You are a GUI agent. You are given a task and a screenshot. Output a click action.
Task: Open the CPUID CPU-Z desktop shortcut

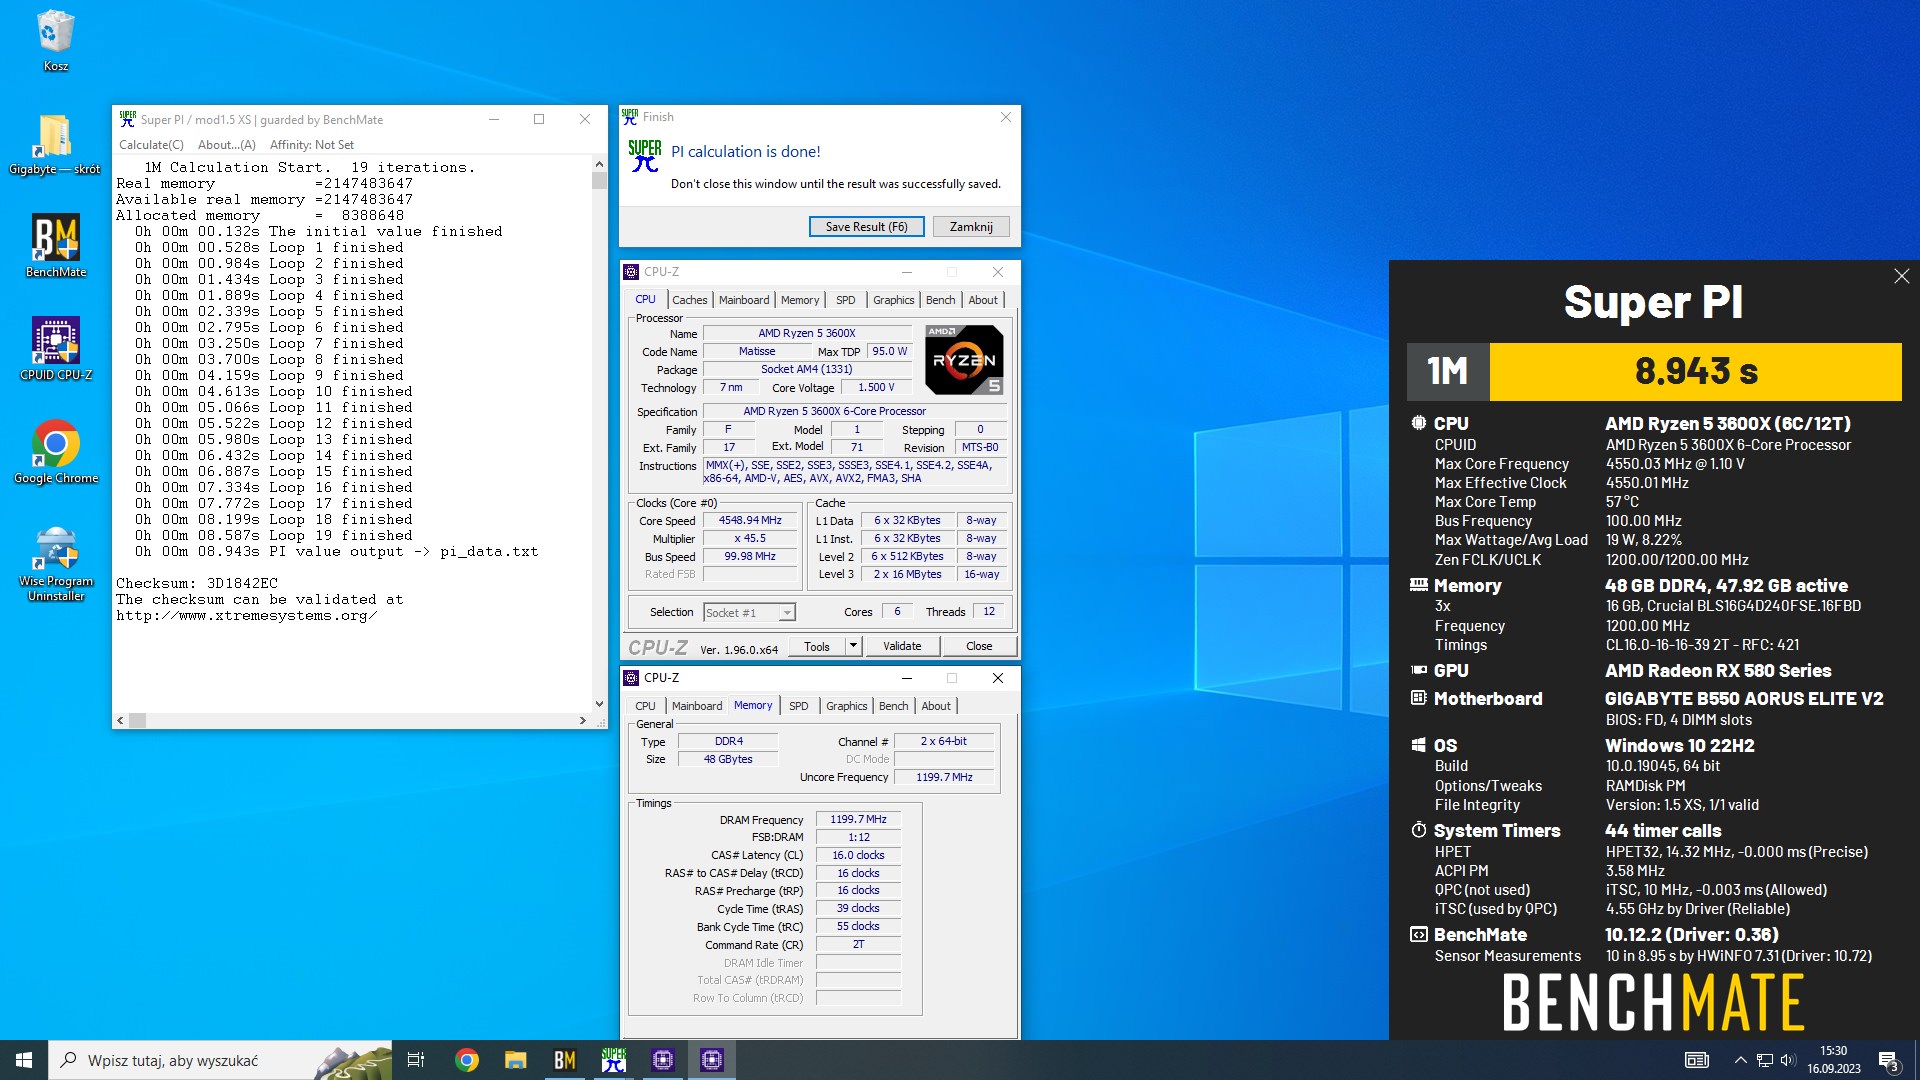point(55,349)
